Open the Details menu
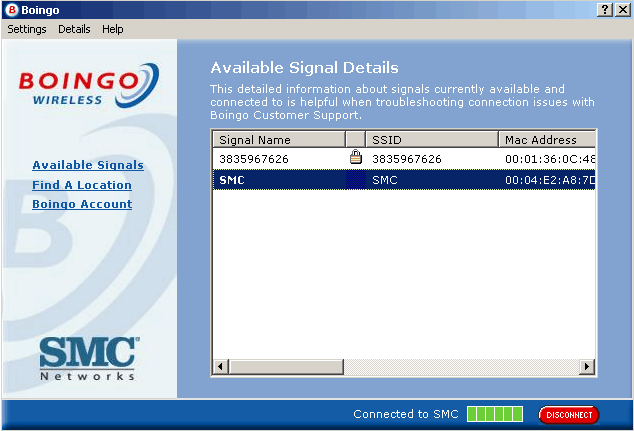Viewport: 634px width, 431px height. point(74,29)
